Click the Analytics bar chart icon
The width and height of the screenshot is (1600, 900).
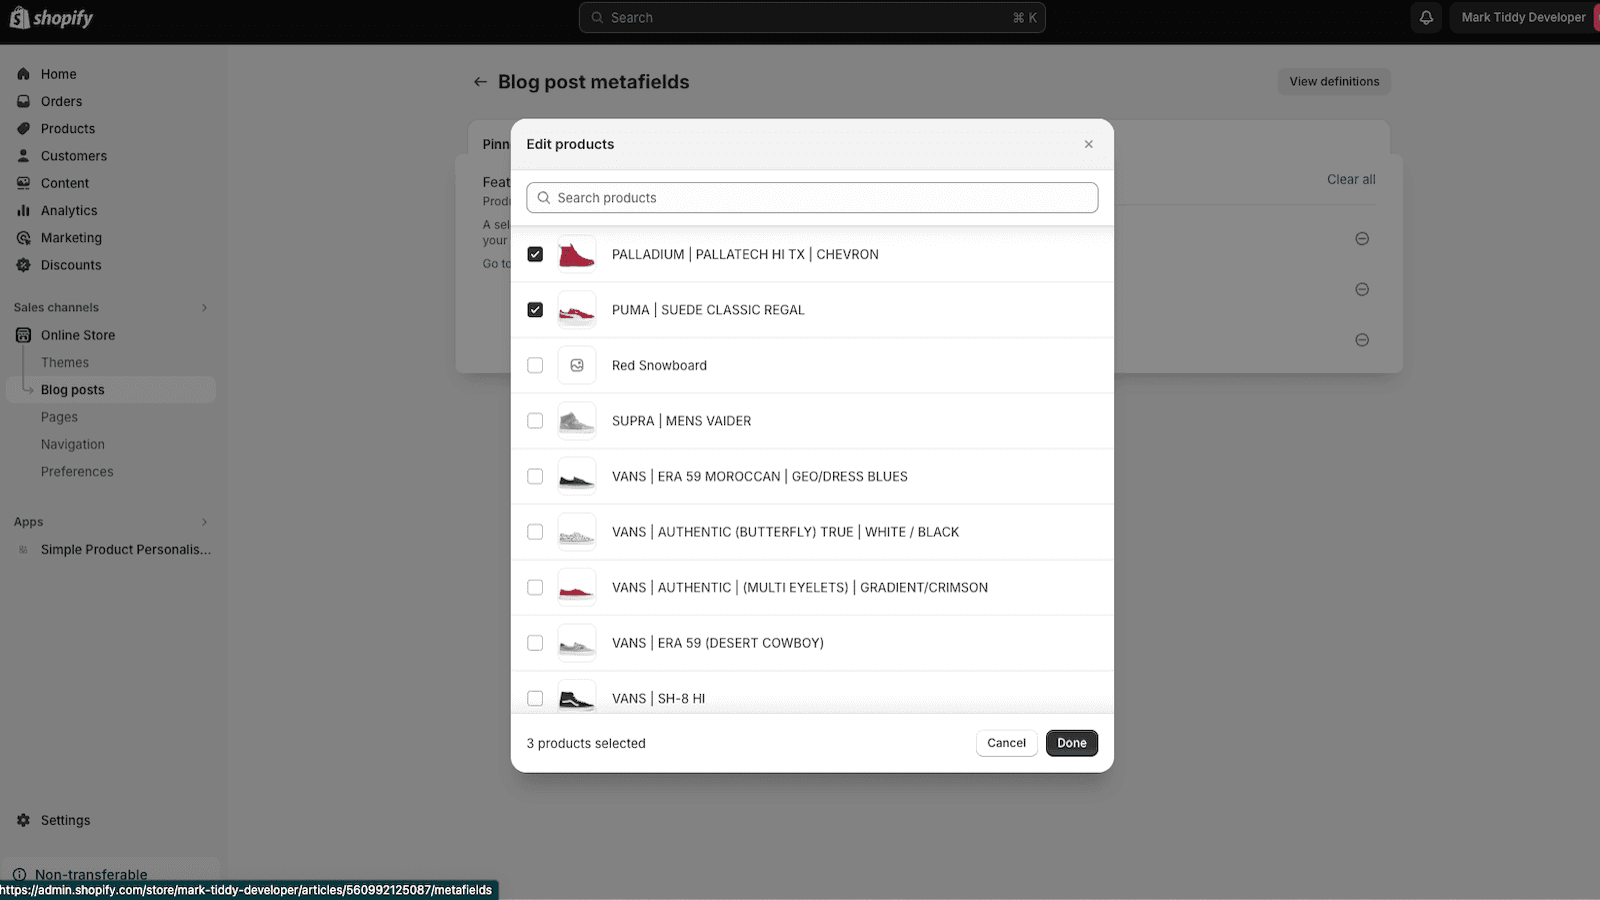point(23,211)
